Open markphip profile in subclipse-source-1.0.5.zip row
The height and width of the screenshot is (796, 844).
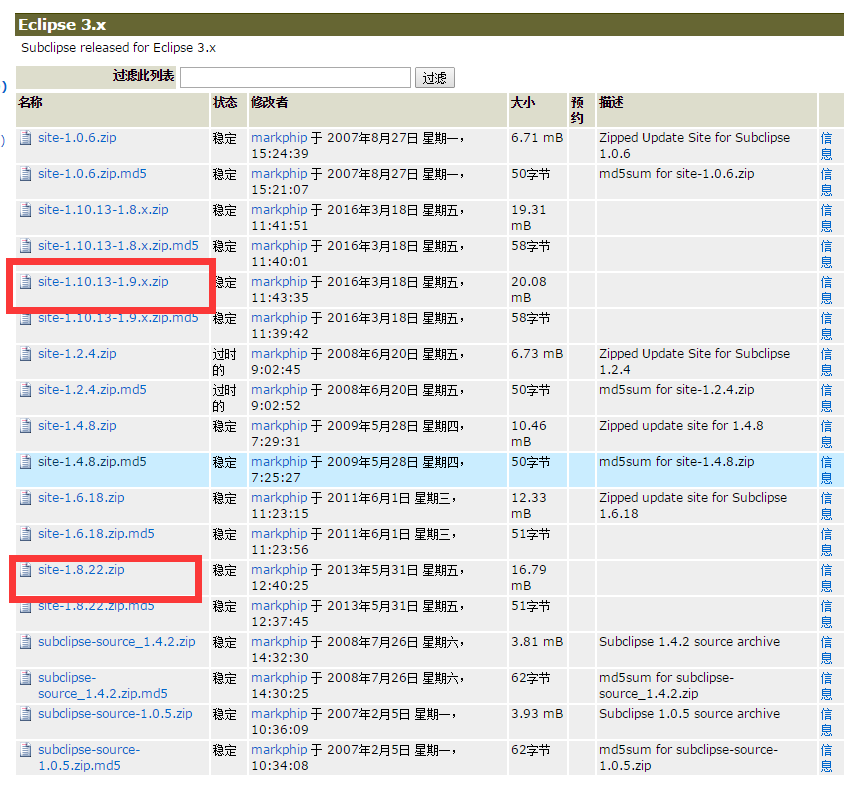point(279,714)
